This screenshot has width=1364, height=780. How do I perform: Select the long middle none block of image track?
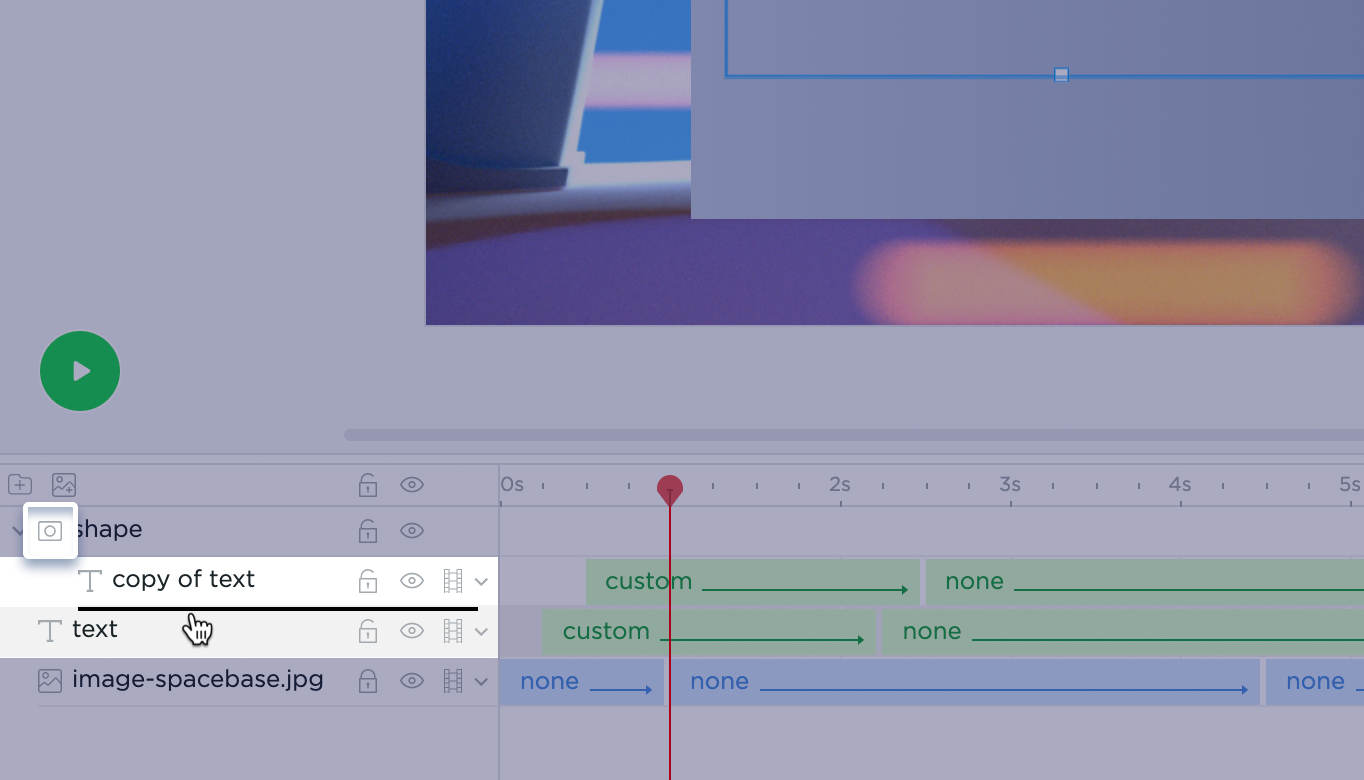pos(965,682)
